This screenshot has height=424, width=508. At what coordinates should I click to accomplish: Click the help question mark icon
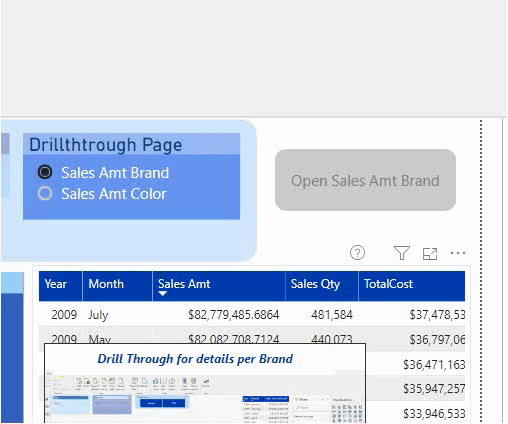click(357, 253)
